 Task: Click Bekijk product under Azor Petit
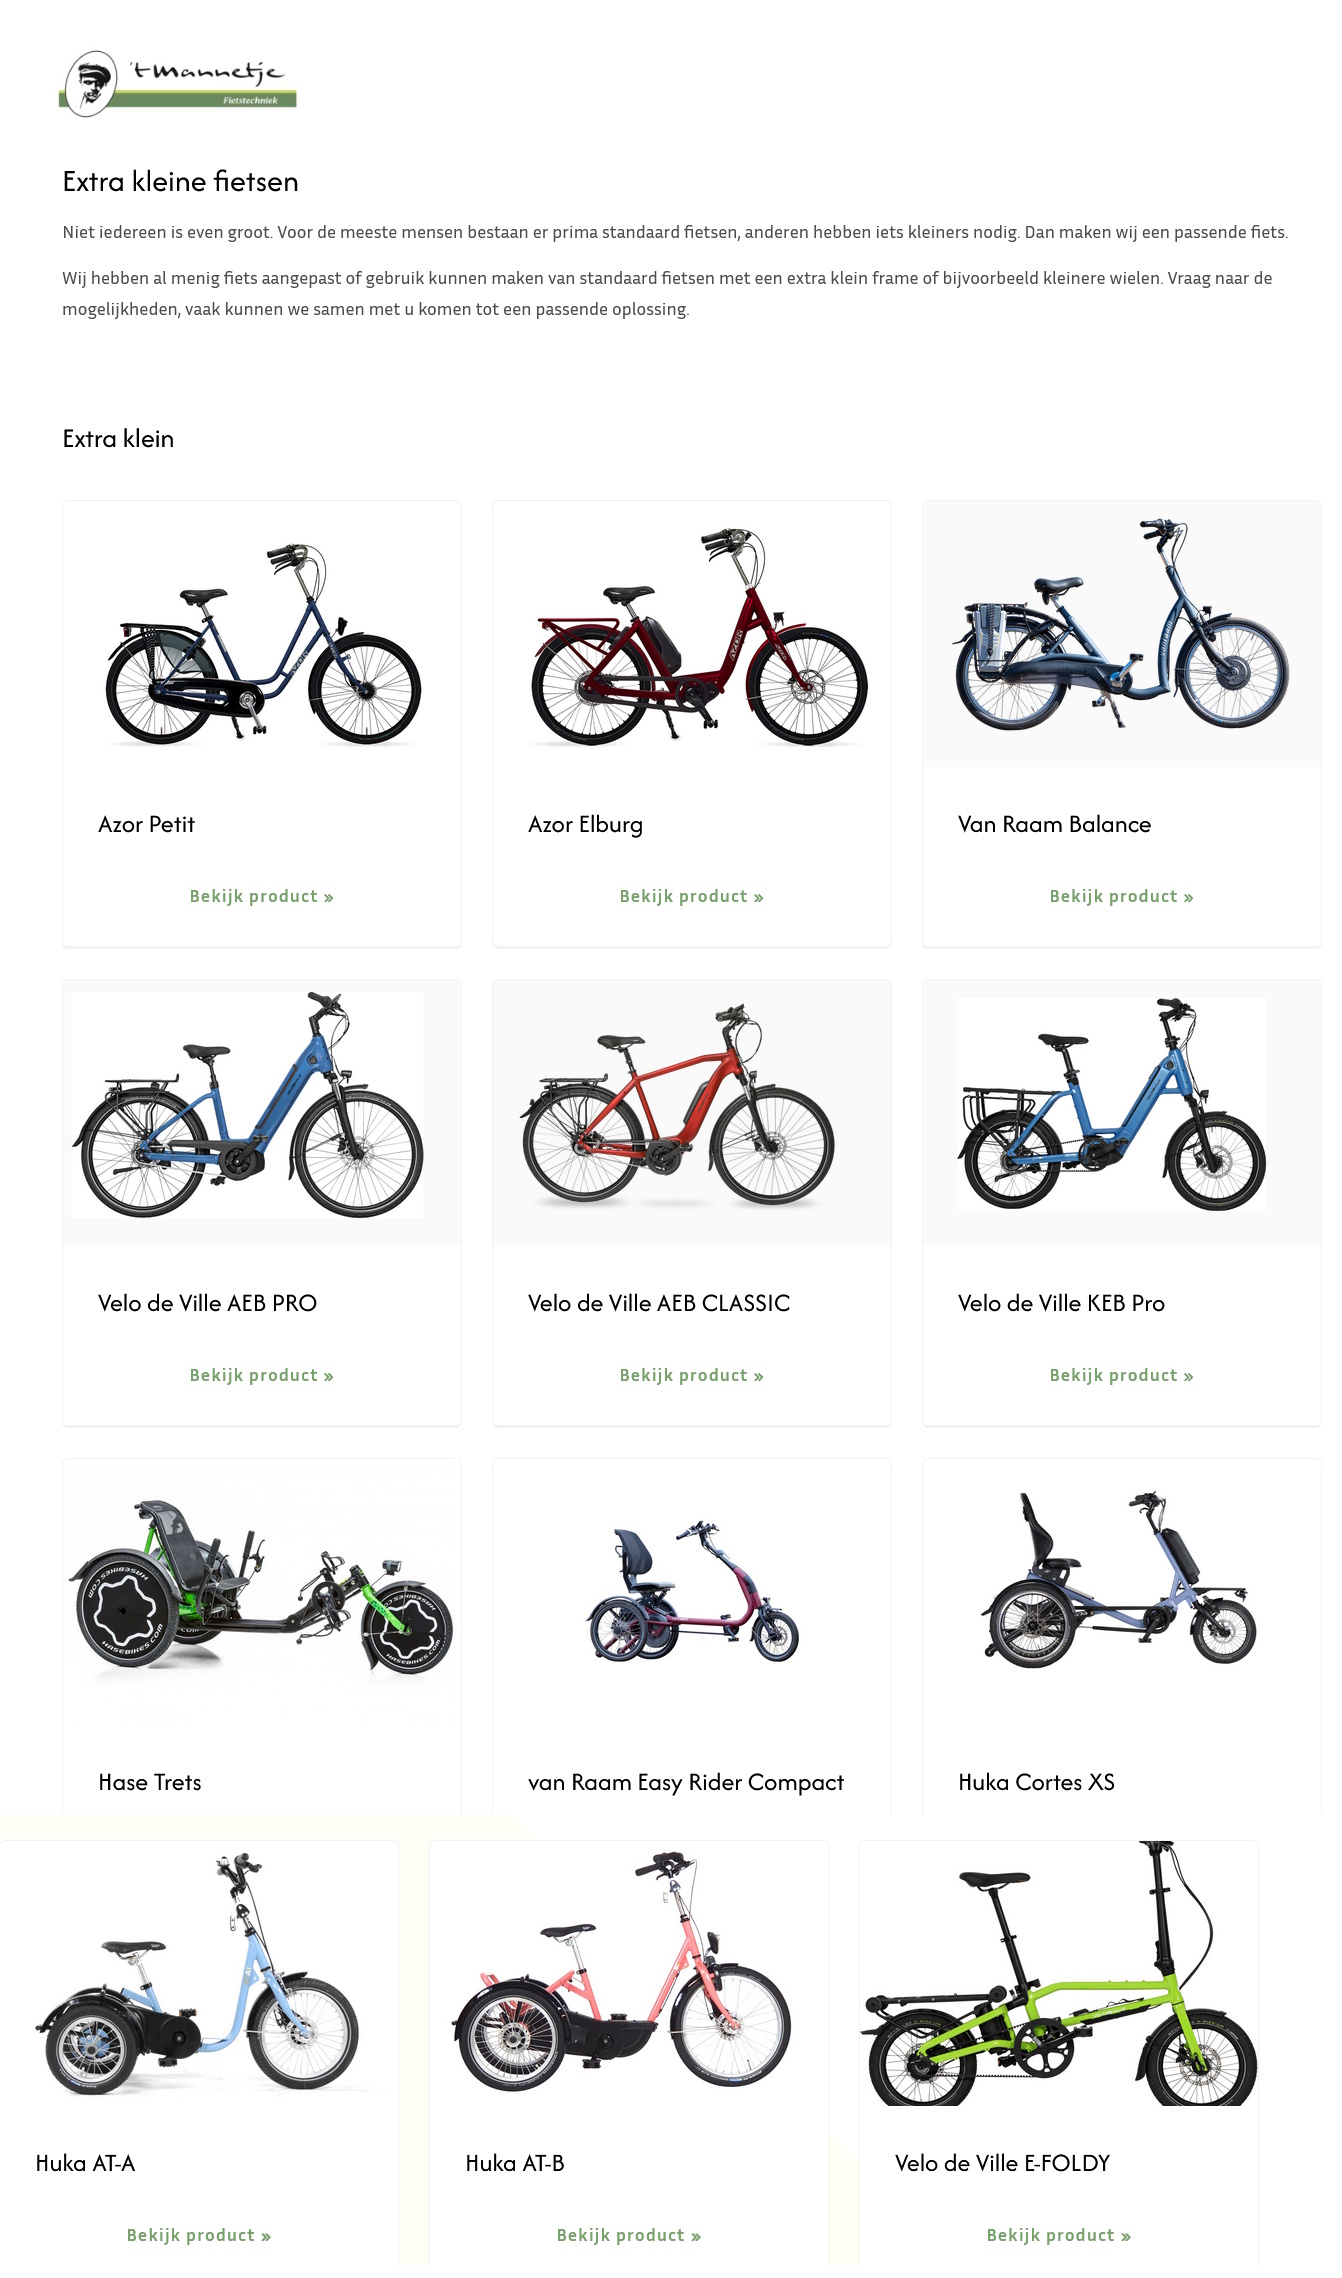[x=262, y=896]
